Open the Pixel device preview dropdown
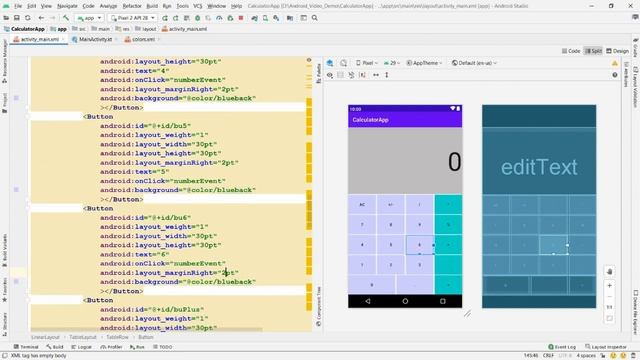This screenshot has width=640, height=360. pyautogui.click(x=367, y=63)
